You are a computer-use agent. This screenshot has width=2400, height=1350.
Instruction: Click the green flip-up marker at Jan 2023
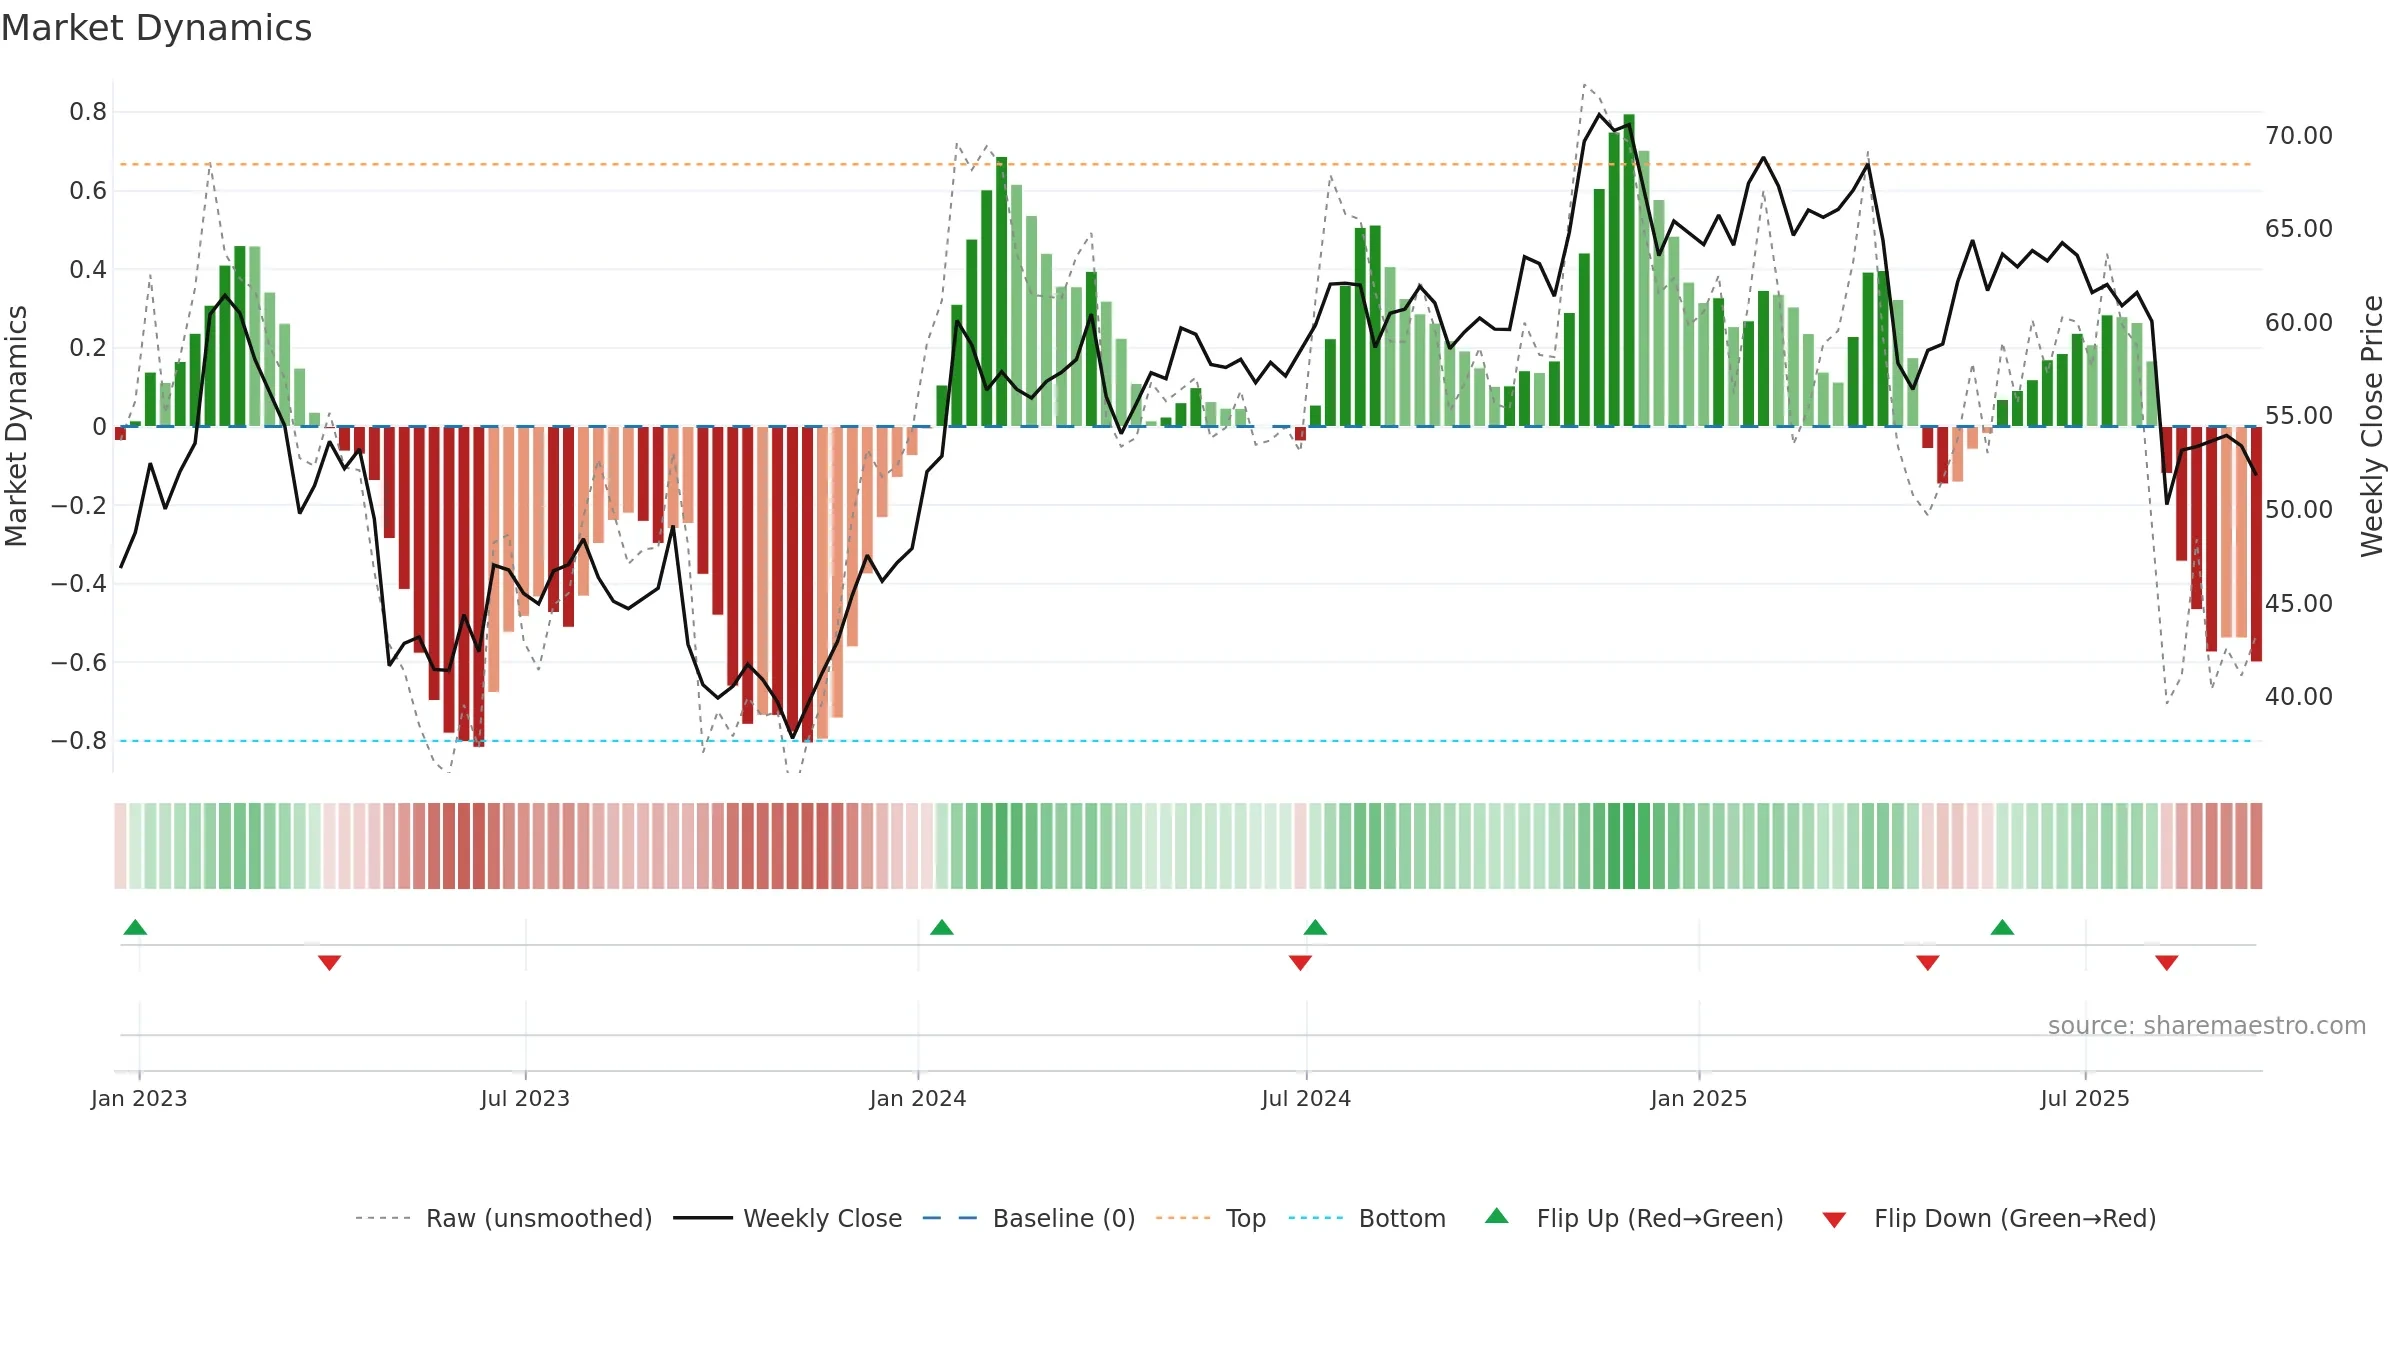[135, 927]
